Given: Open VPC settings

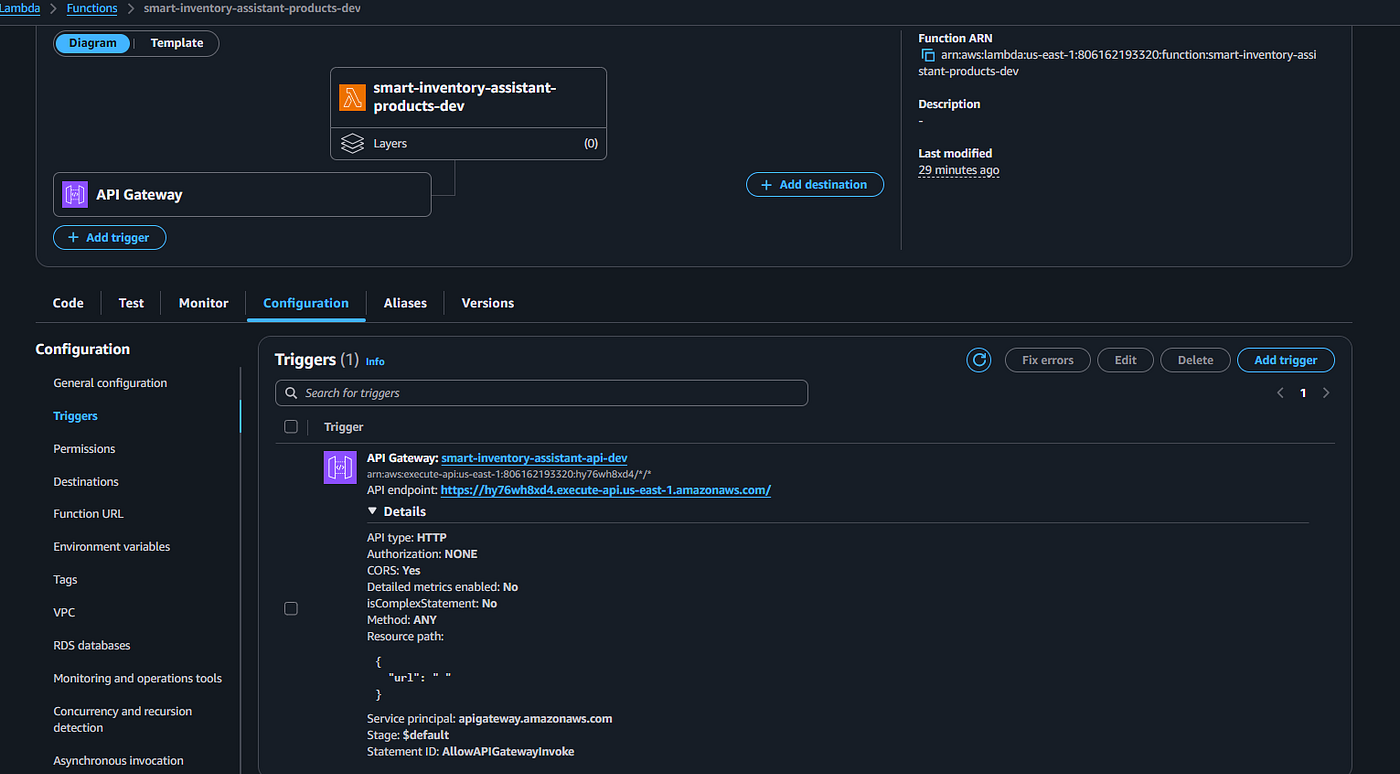Looking at the screenshot, I should 64,612.
